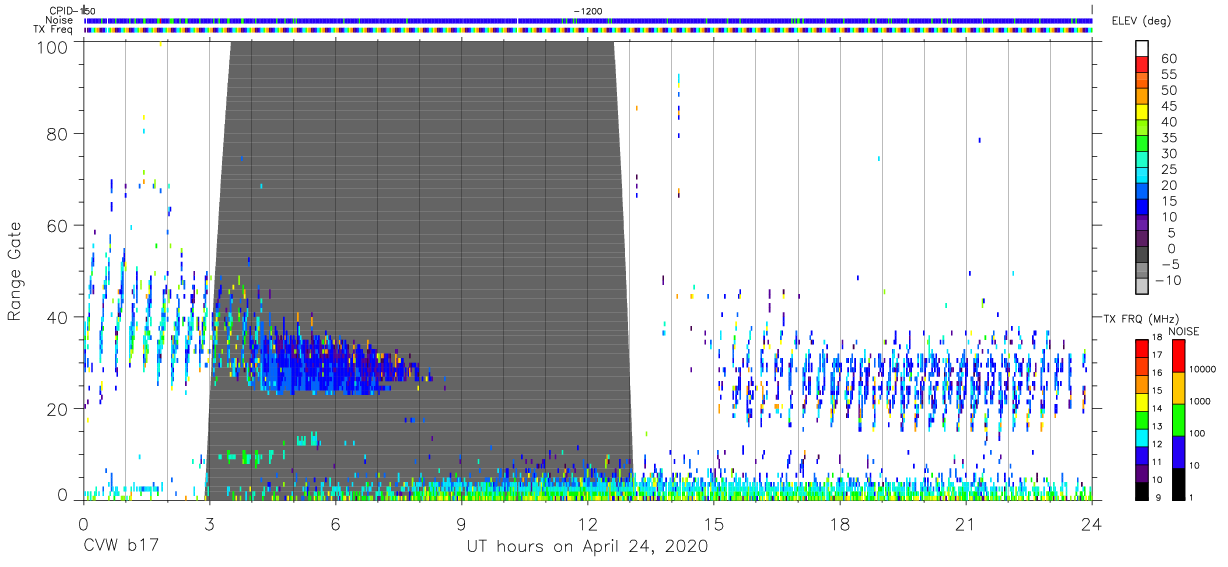
Task: Click the red 17–18 MHz TX FRQ legend block
Action: click(x=1142, y=349)
